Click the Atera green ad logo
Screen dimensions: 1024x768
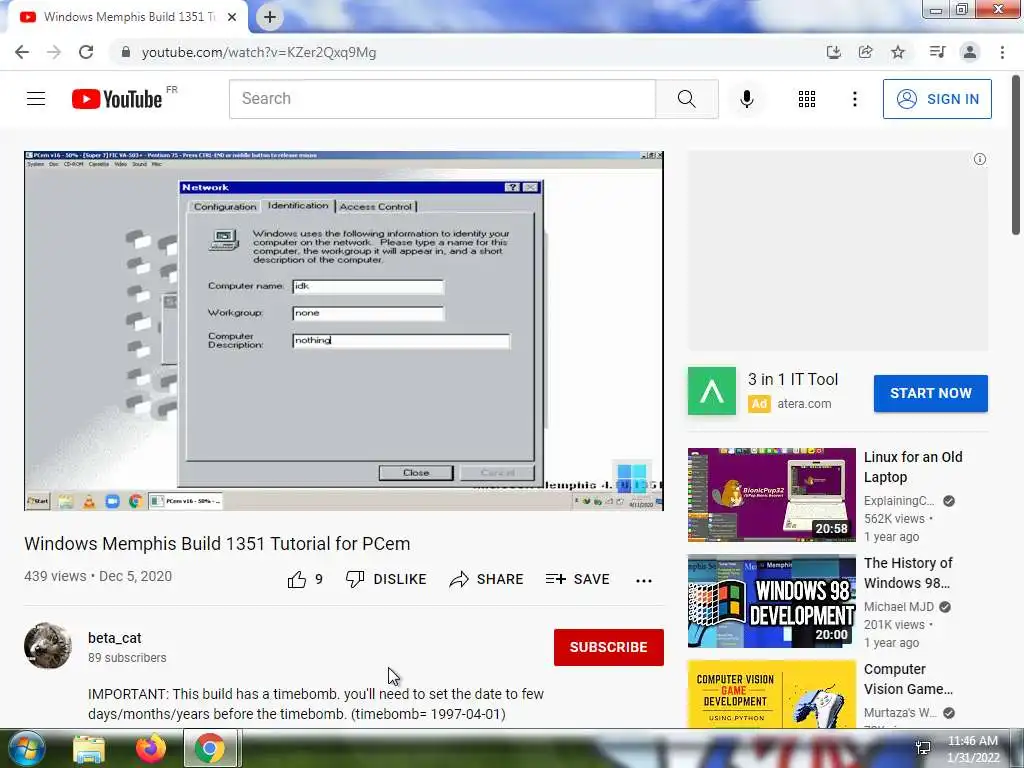[712, 391]
